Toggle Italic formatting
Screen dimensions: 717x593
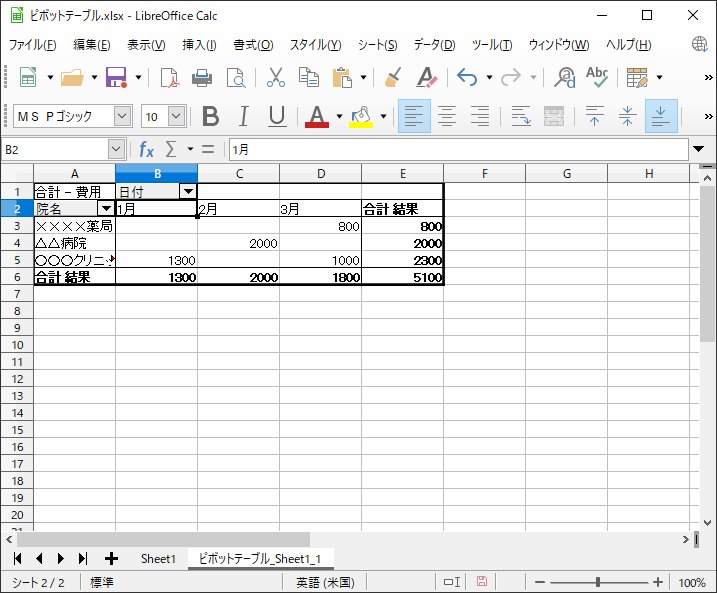coord(244,116)
